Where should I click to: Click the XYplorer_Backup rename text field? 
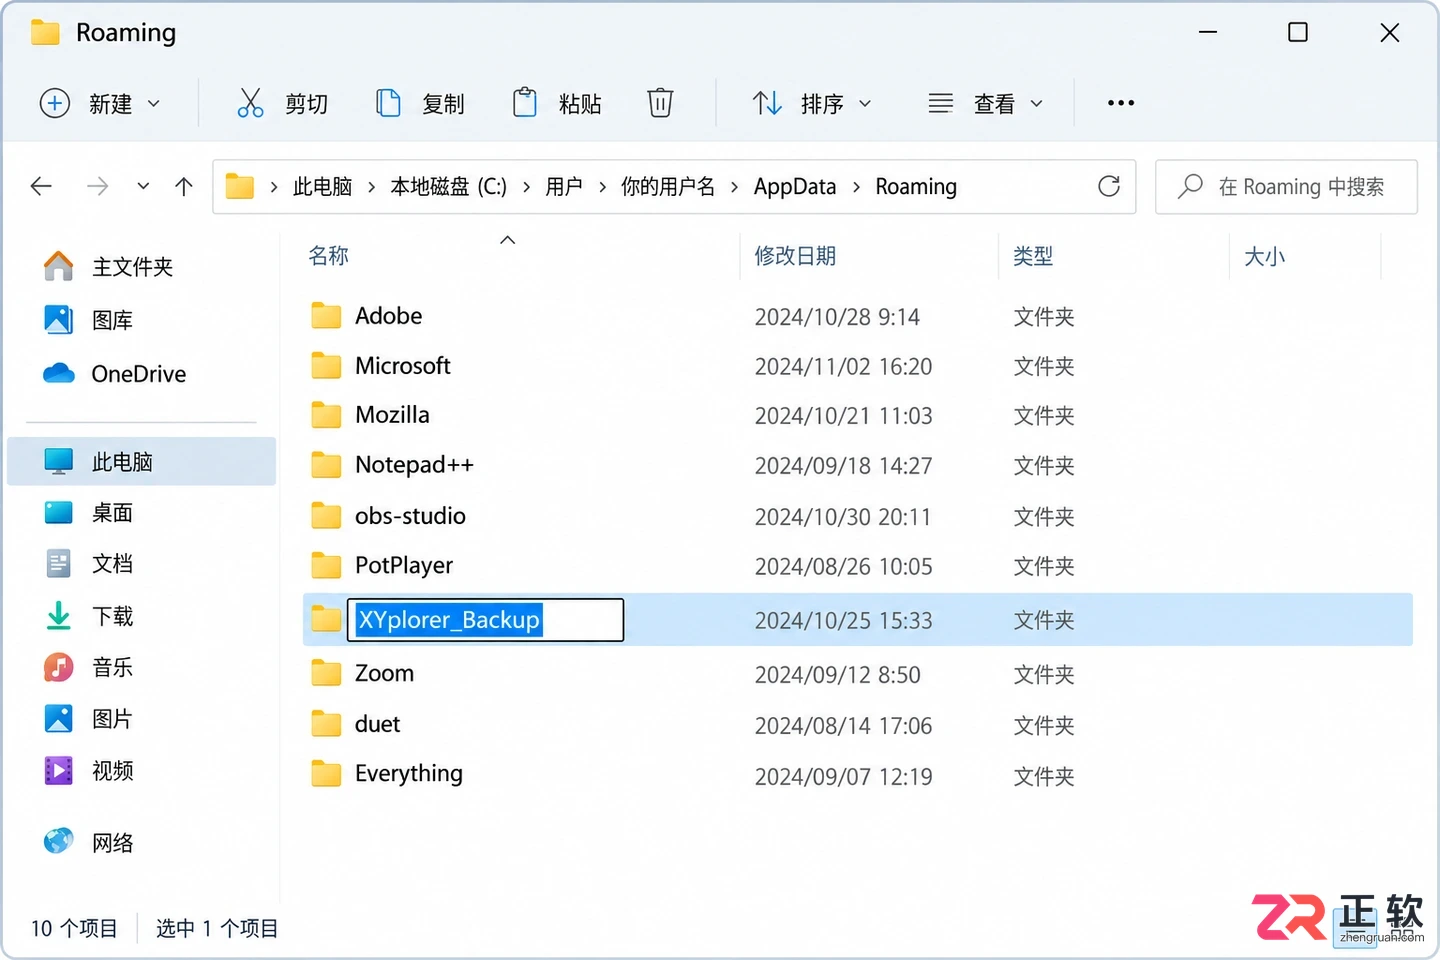click(485, 620)
